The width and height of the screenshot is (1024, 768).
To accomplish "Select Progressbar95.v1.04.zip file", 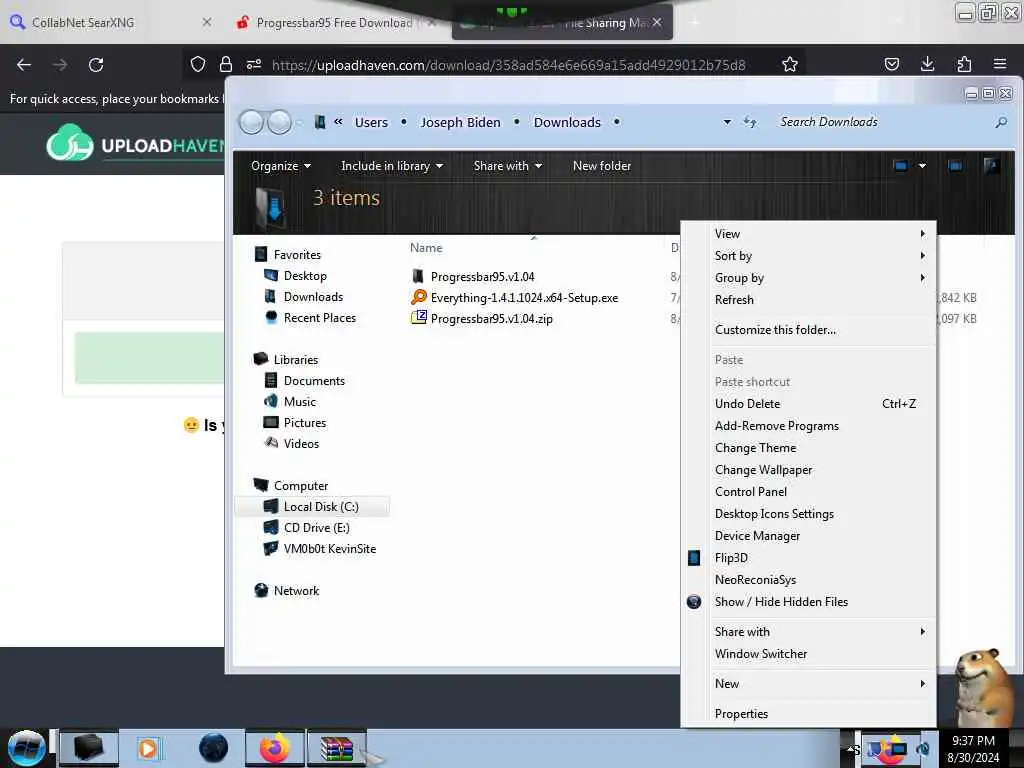I will click(491, 319).
